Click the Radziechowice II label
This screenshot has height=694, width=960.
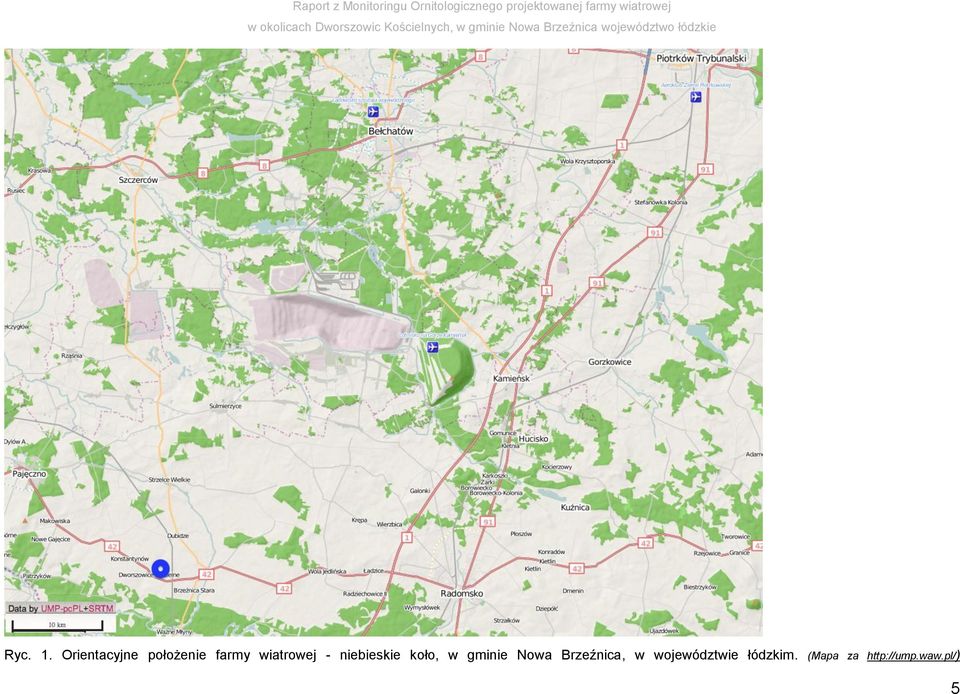tap(364, 594)
